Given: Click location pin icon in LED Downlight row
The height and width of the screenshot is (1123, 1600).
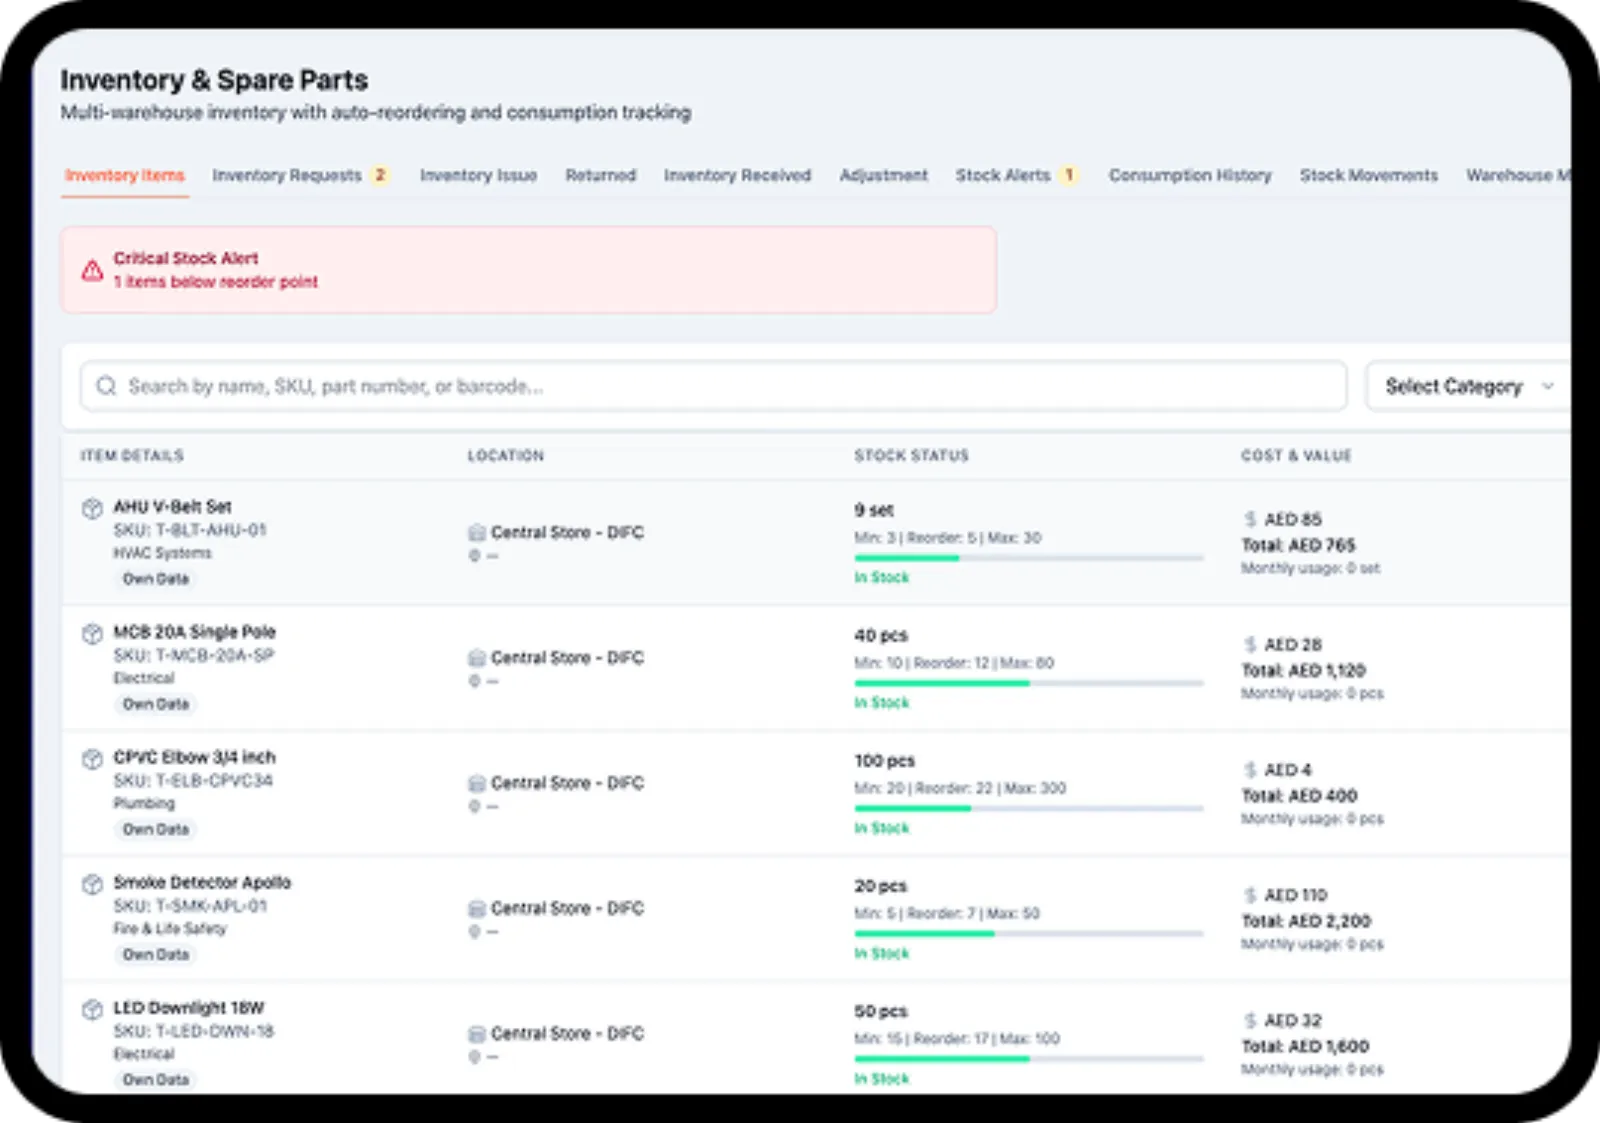Looking at the screenshot, I should pos(475,1057).
